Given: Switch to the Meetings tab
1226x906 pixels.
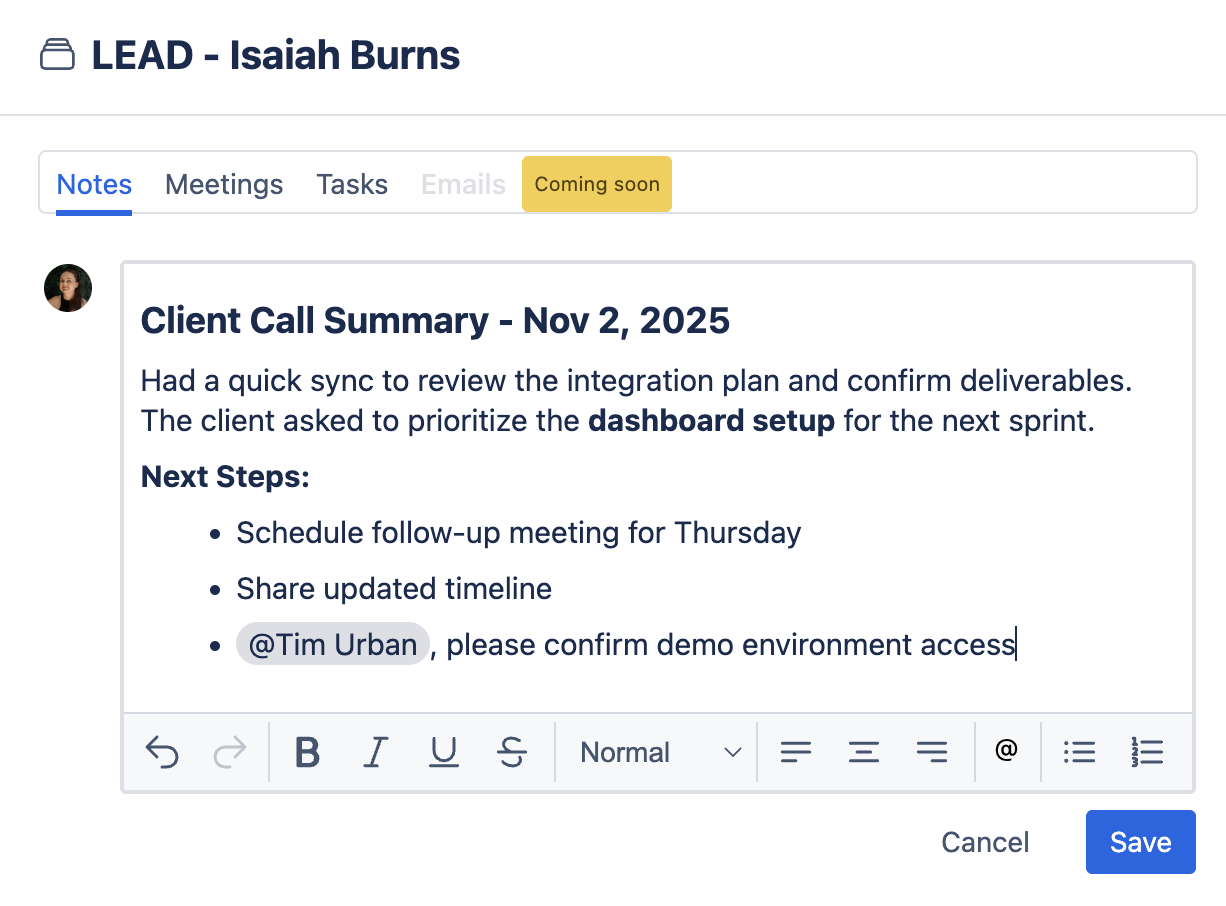Looking at the screenshot, I should [224, 184].
